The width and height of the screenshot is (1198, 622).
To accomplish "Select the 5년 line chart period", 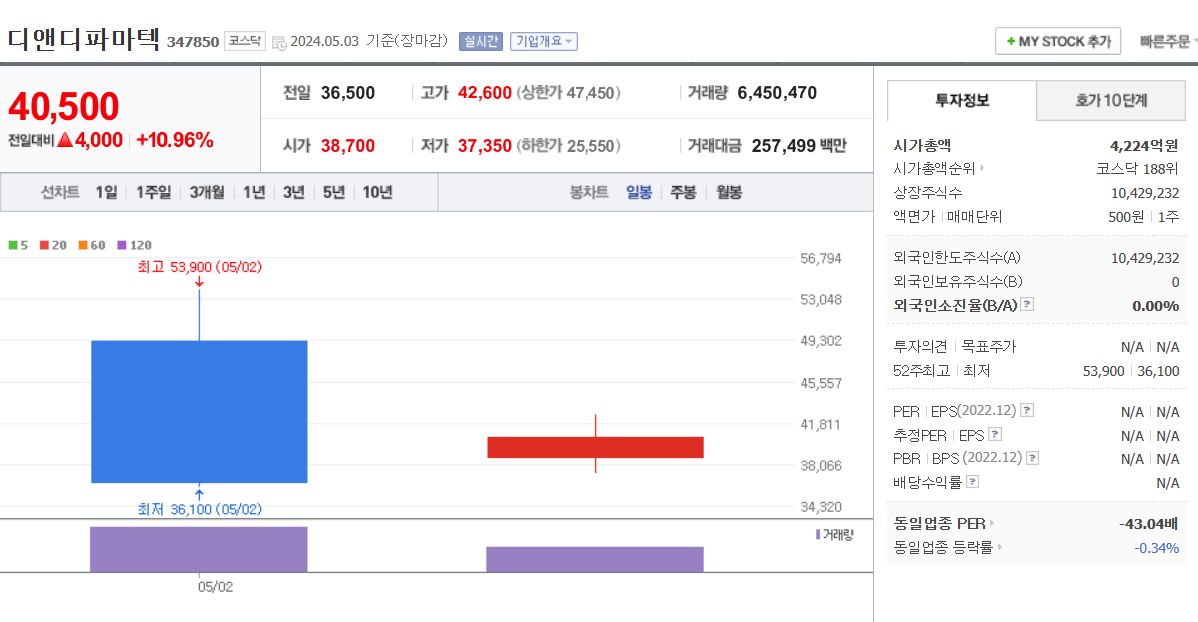I will (x=334, y=193).
